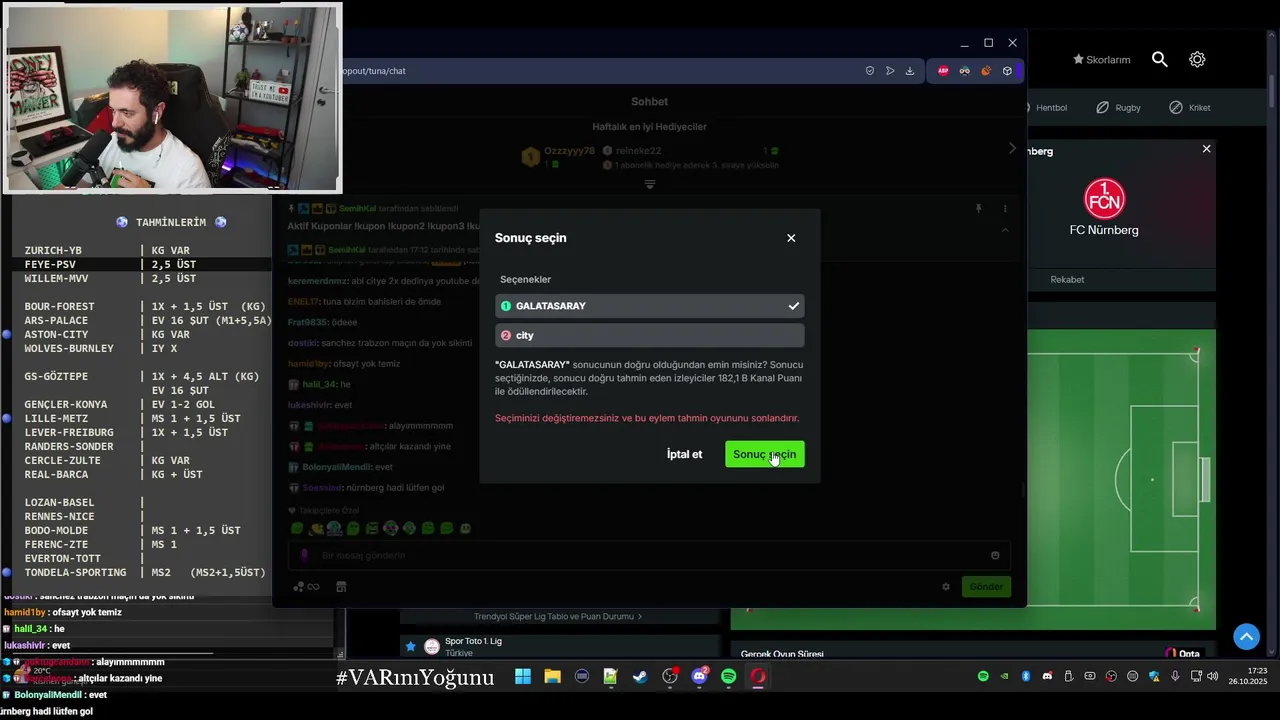Click the Sohbet chat header
This screenshot has width=1280, height=720.
pos(649,102)
